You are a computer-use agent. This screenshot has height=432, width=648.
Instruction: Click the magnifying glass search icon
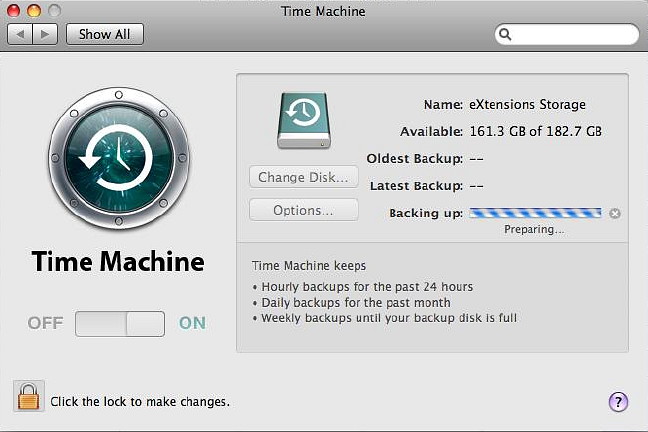click(505, 34)
